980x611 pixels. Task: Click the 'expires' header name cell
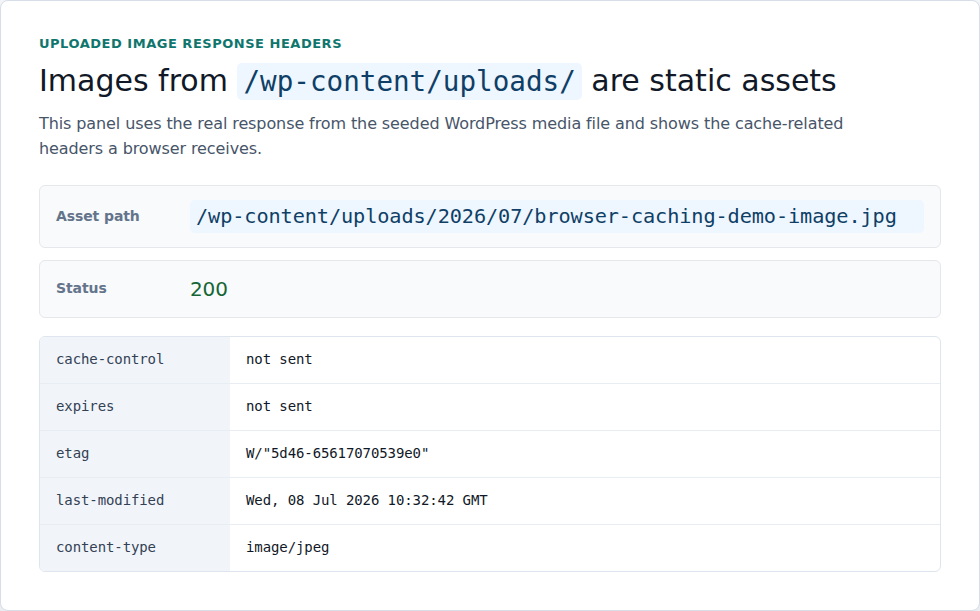[135, 407]
